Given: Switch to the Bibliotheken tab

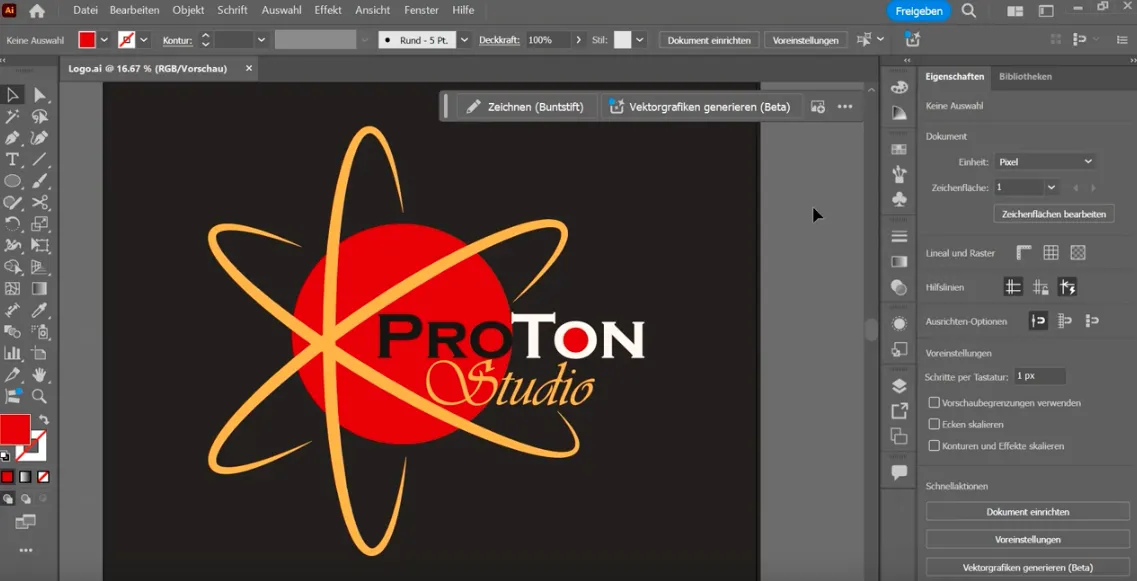Looking at the screenshot, I should coord(1025,76).
